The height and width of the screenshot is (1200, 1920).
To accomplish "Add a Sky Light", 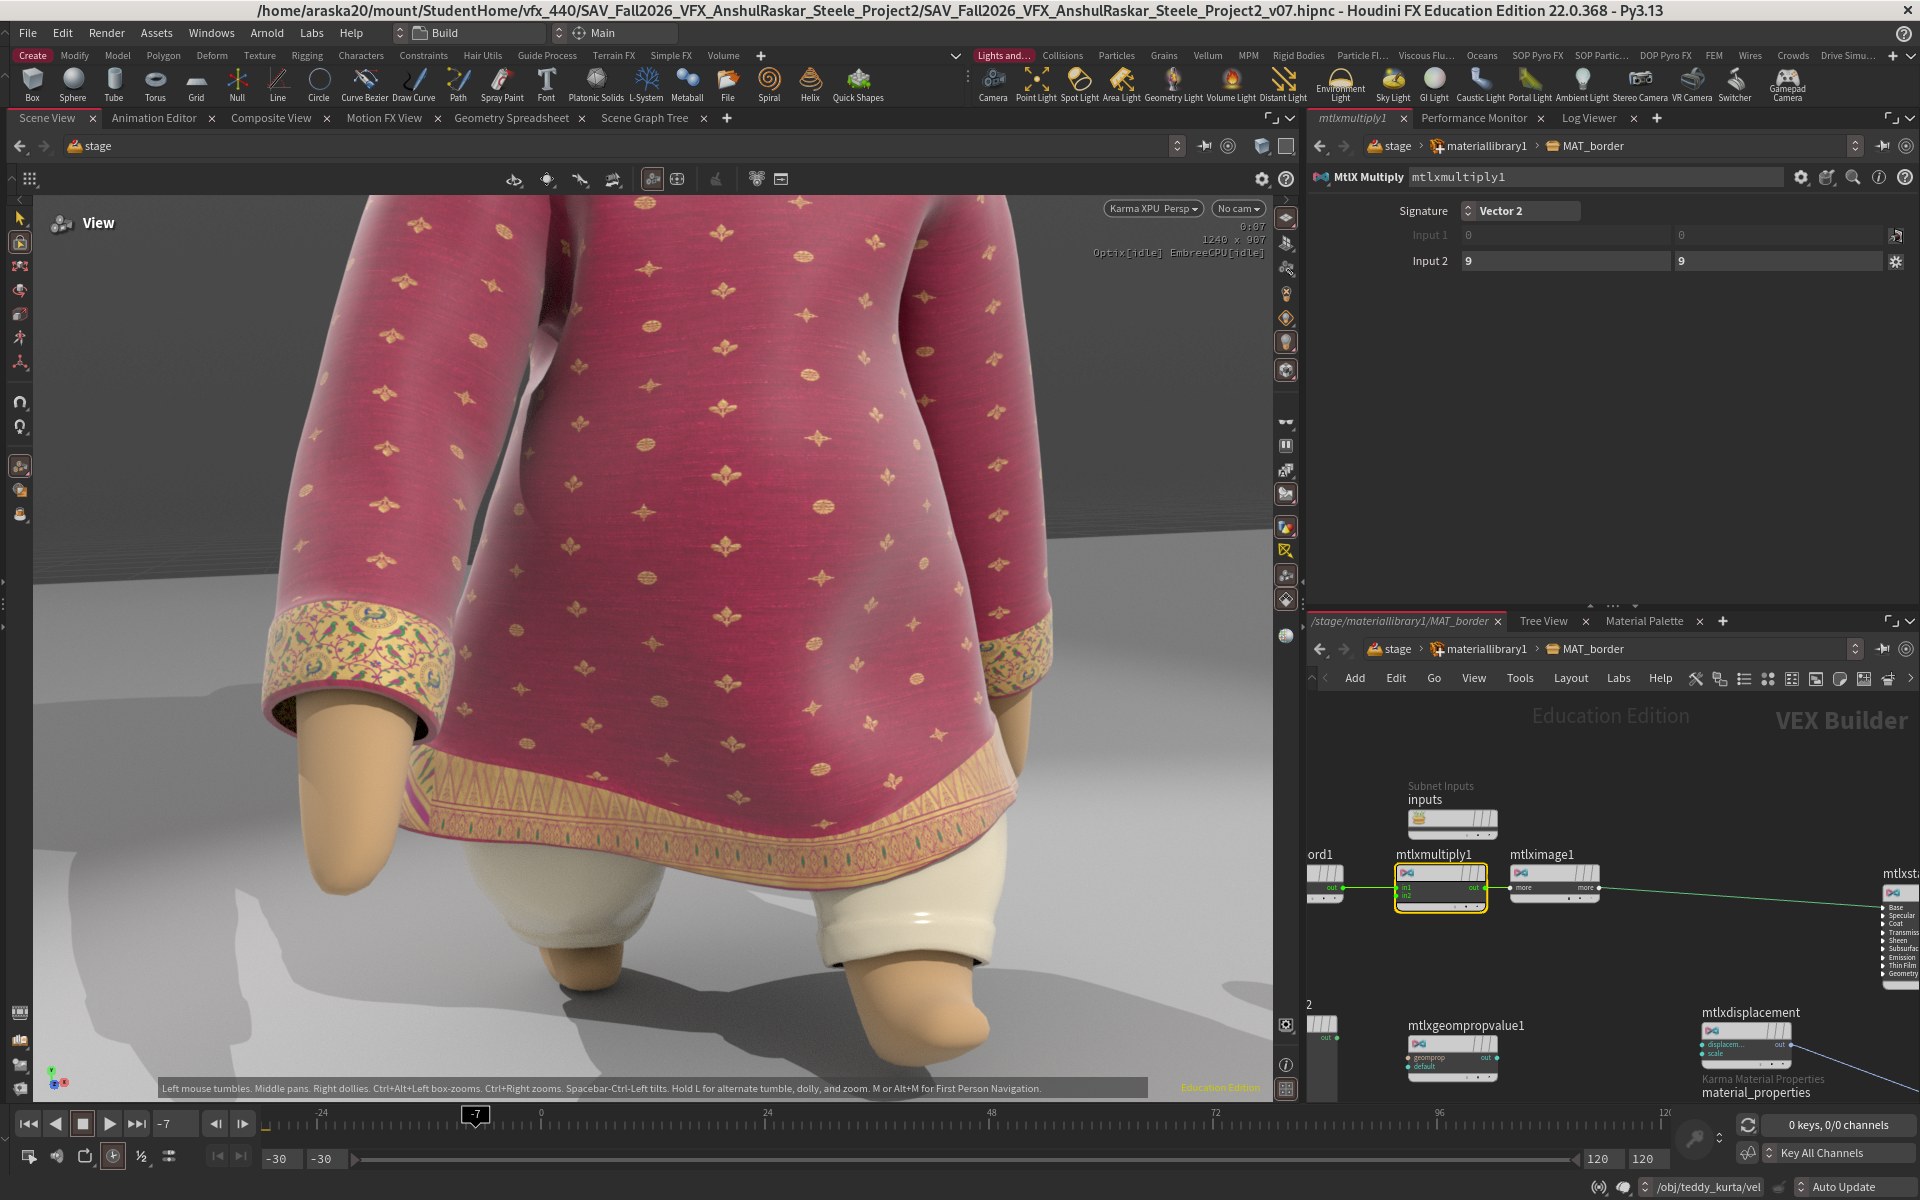I will click(x=1393, y=84).
